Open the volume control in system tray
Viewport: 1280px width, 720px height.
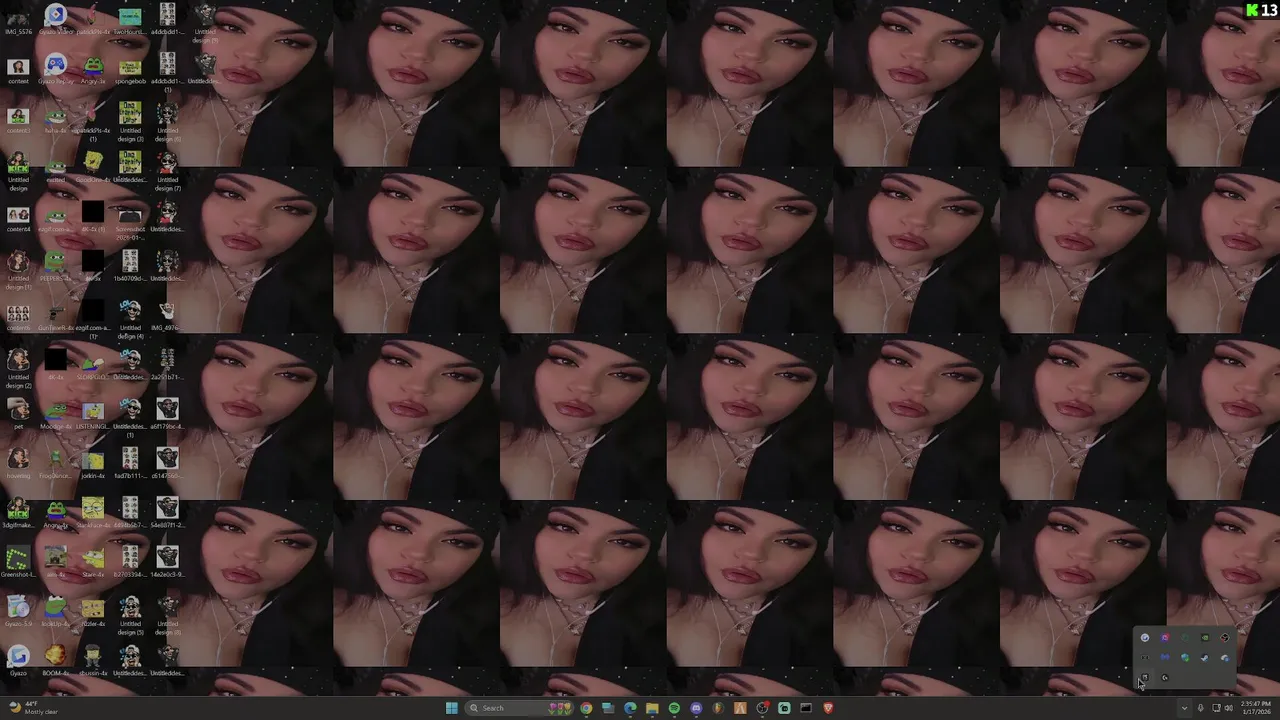[1229, 708]
